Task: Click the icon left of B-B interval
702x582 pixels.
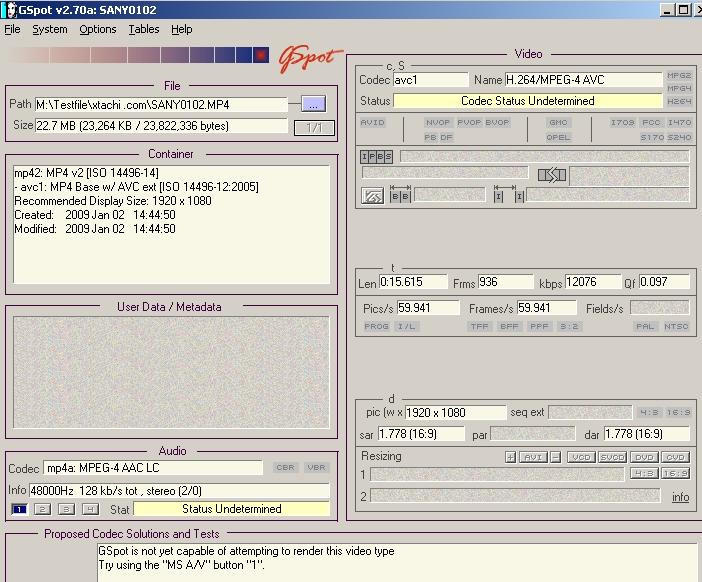Action: point(372,196)
